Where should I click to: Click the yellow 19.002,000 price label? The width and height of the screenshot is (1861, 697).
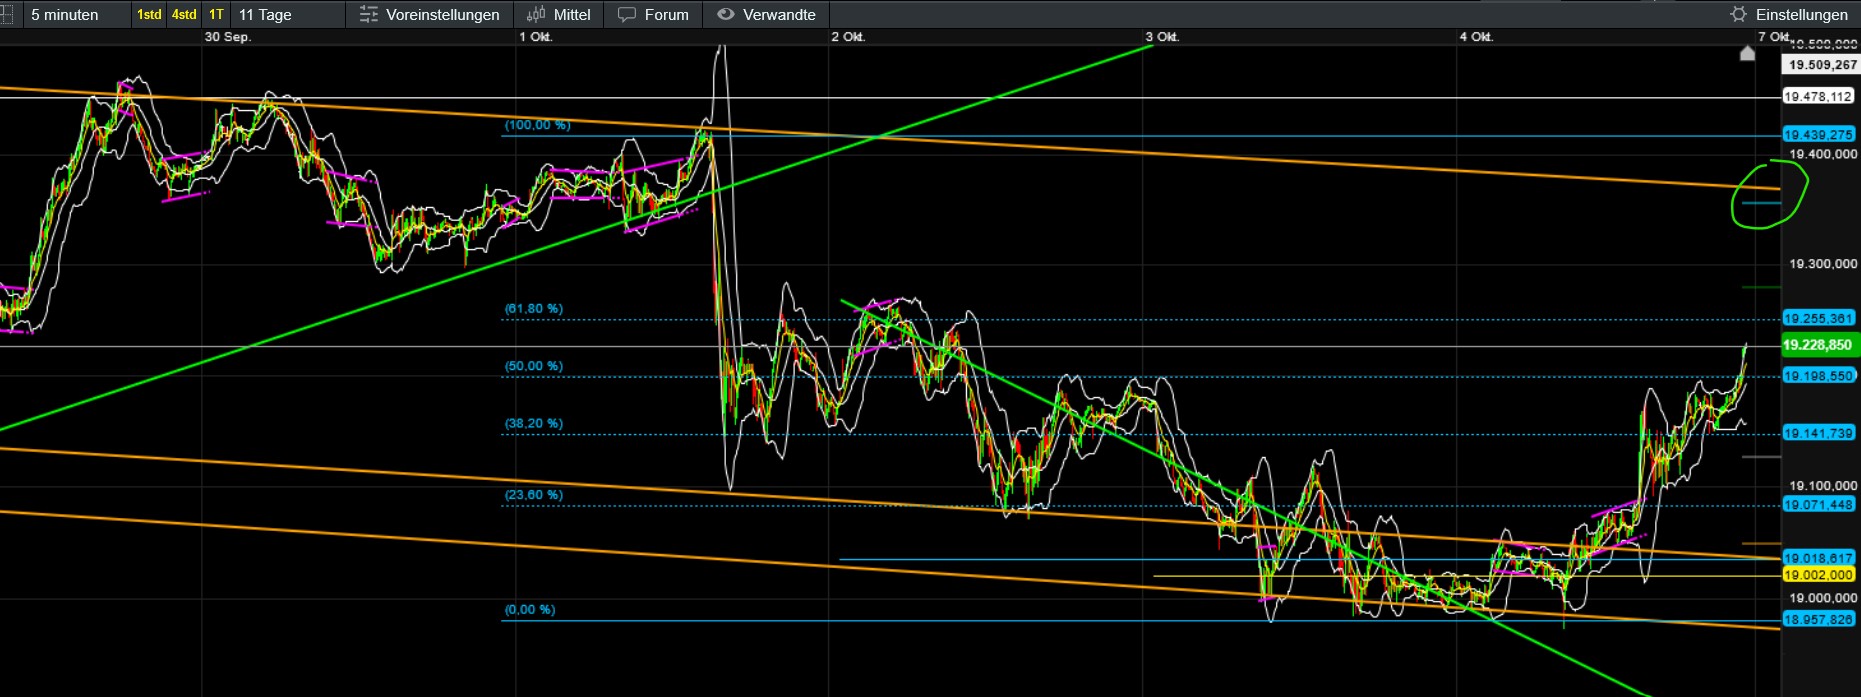(1819, 575)
